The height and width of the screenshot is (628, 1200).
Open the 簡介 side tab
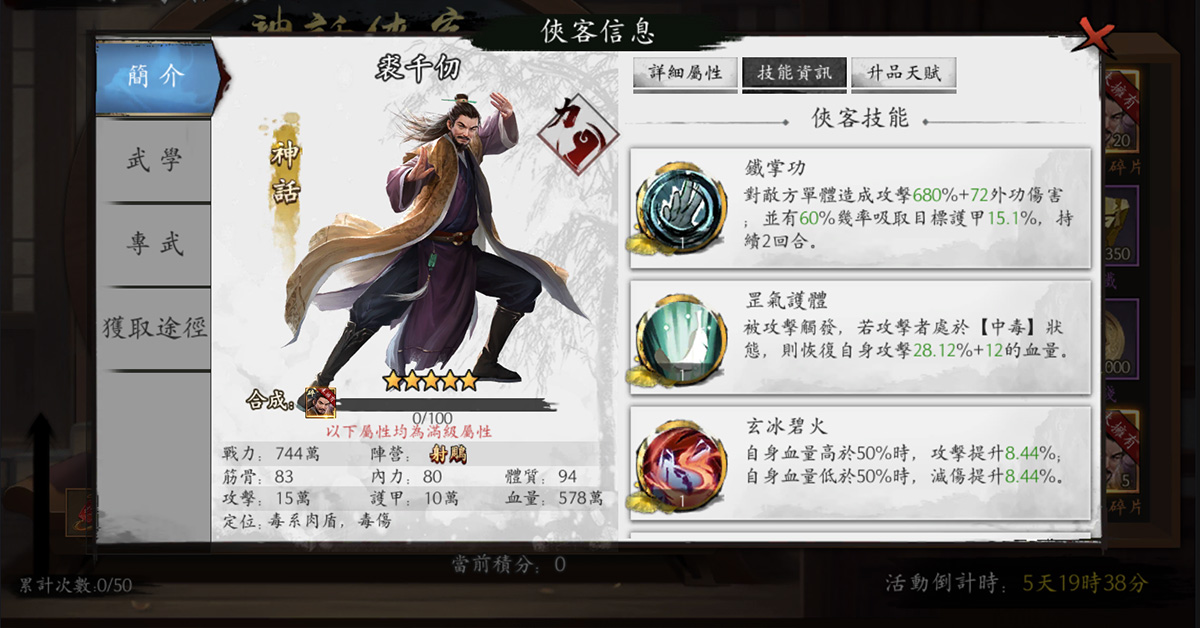click(x=157, y=77)
